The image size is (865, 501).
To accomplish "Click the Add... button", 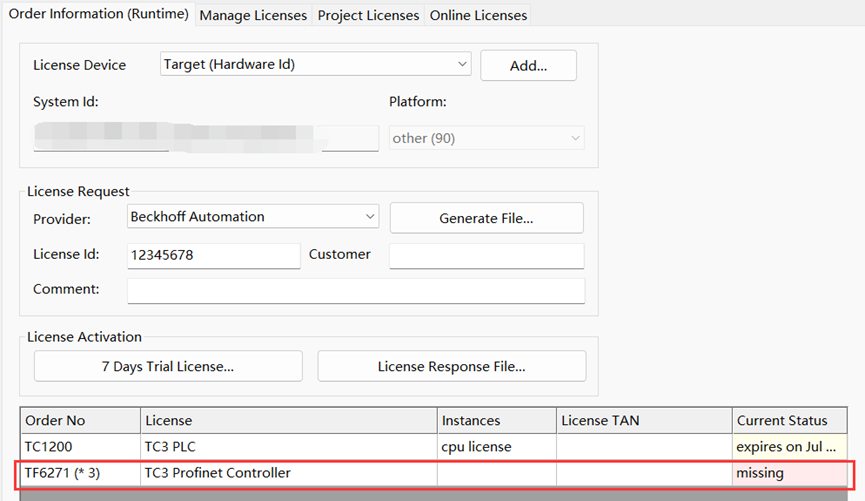I will (x=528, y=66).
